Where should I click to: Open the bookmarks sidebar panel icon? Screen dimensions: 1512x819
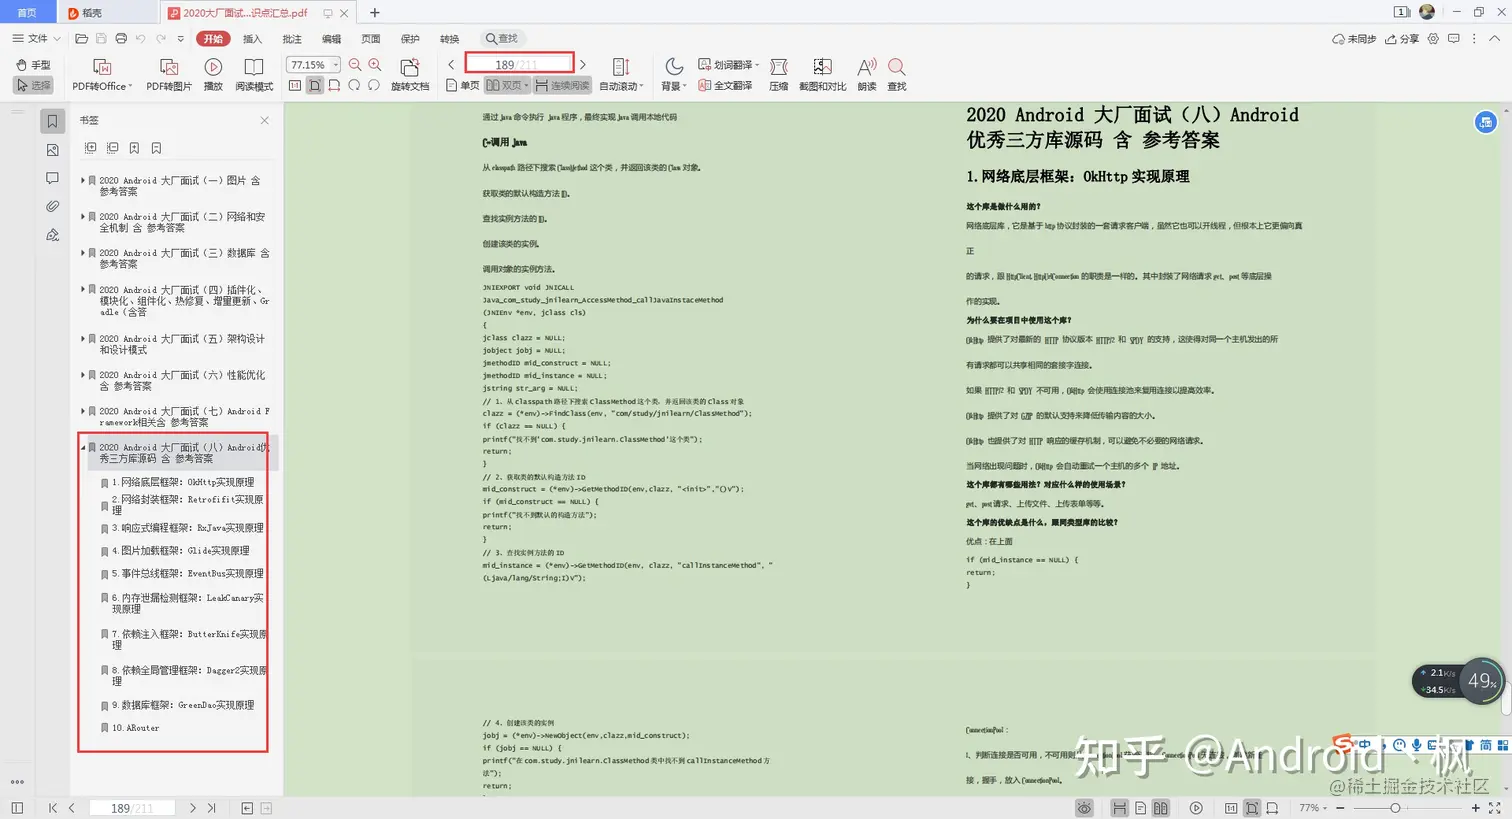[53, 121]
